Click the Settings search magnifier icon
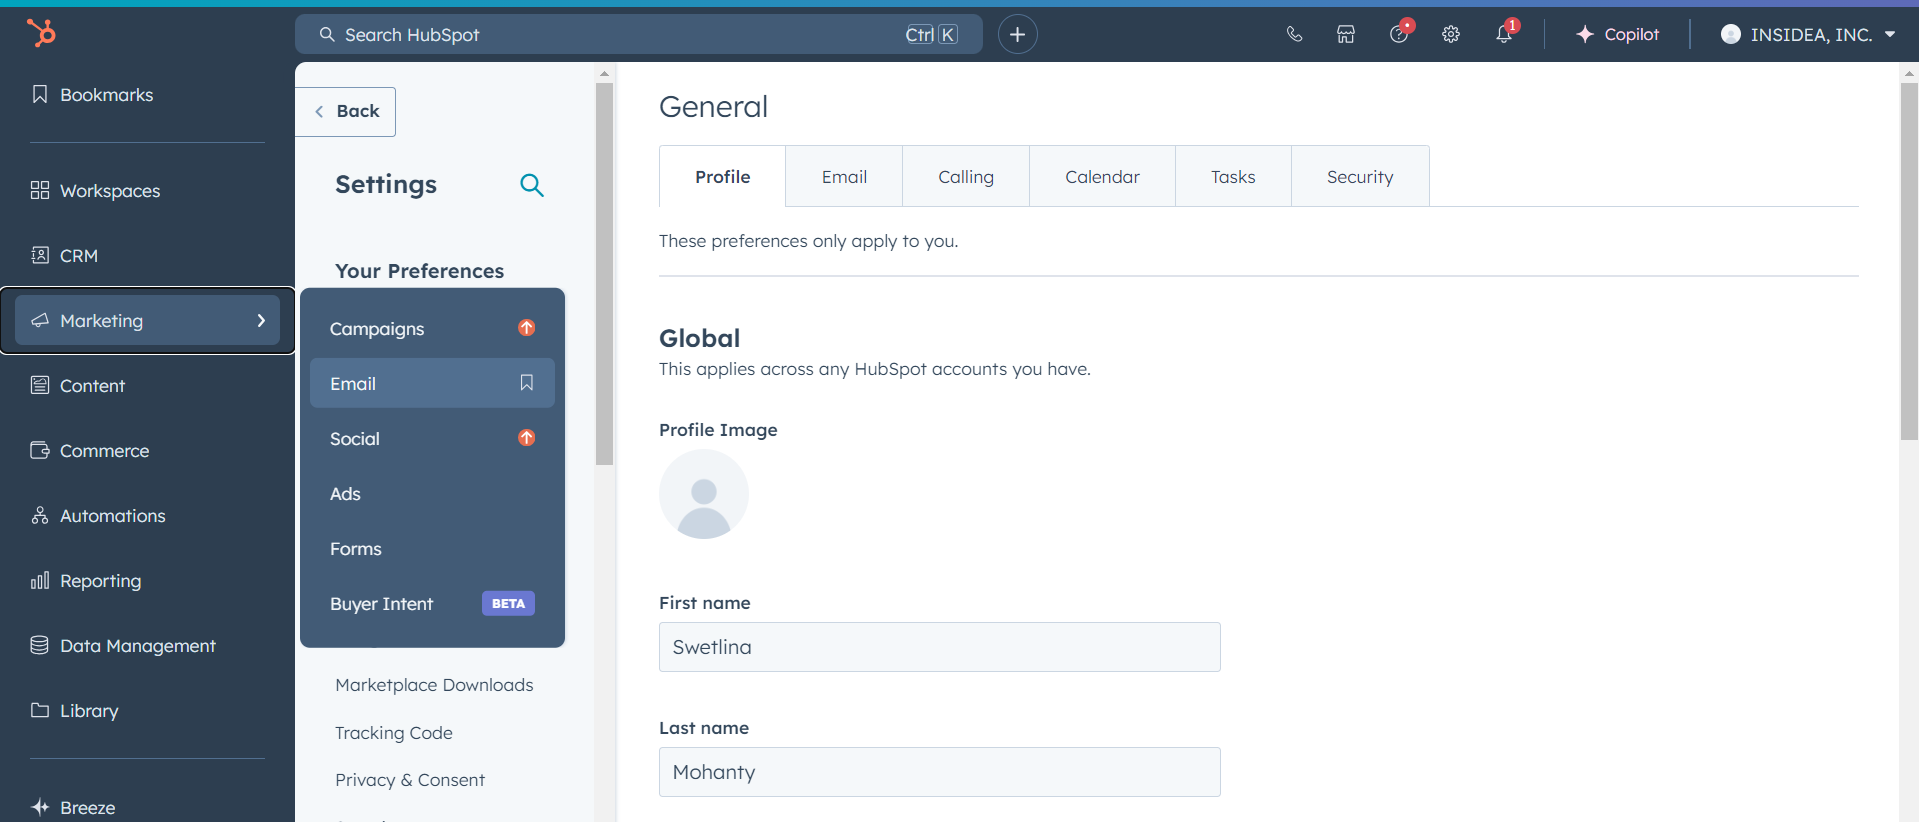The height and width of the screenshot is (822, 1919). pos(532,185)
